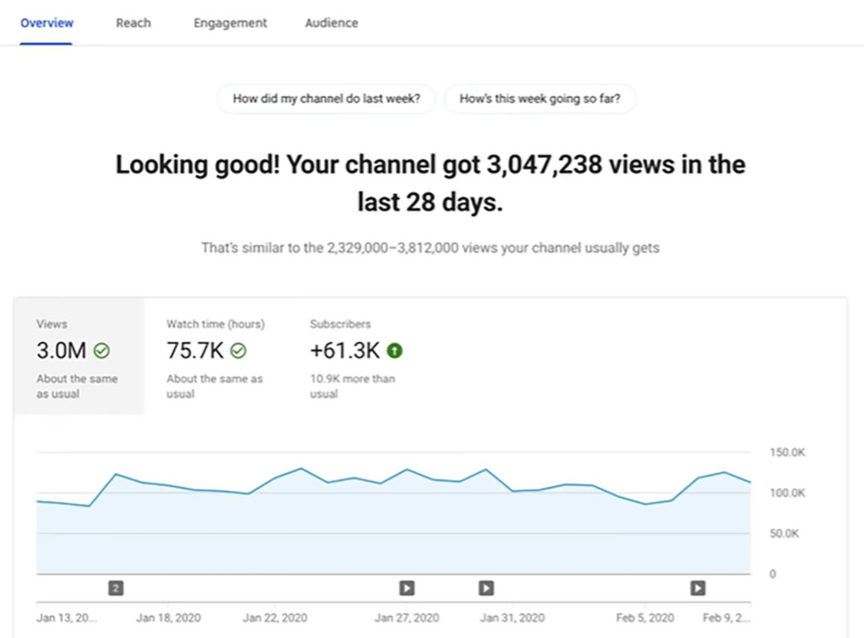Click the green checkmark beside 3.0M views
The width and height of the screenshot is (864, 638).
coord(102,350)
